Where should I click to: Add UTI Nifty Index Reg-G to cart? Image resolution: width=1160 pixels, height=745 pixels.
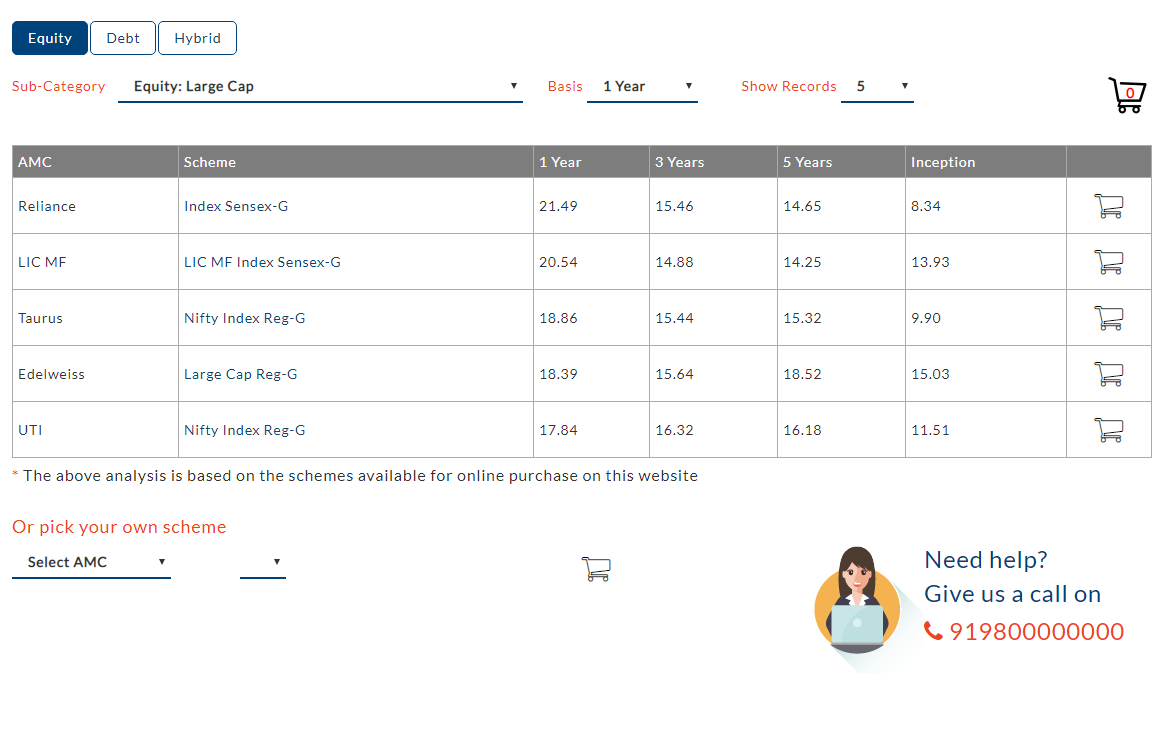coord(1108,430)
